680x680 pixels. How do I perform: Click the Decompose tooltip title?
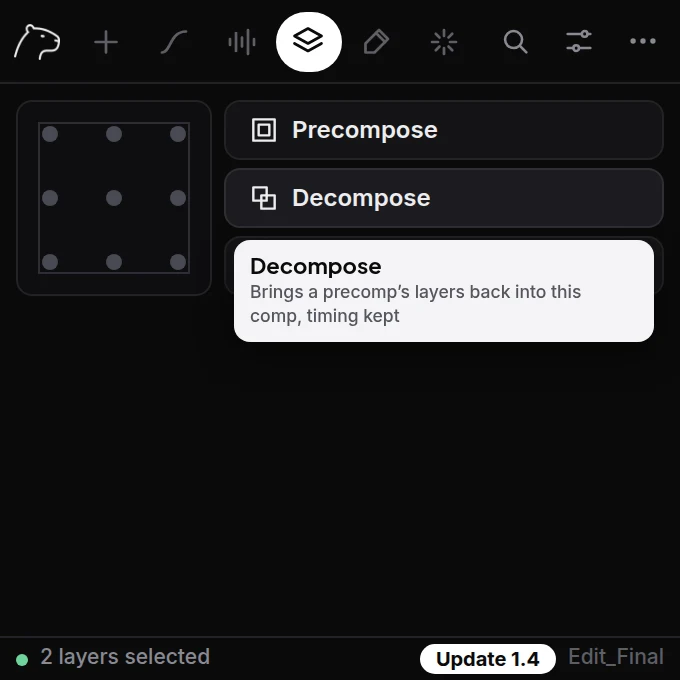(x=316, y=267)
